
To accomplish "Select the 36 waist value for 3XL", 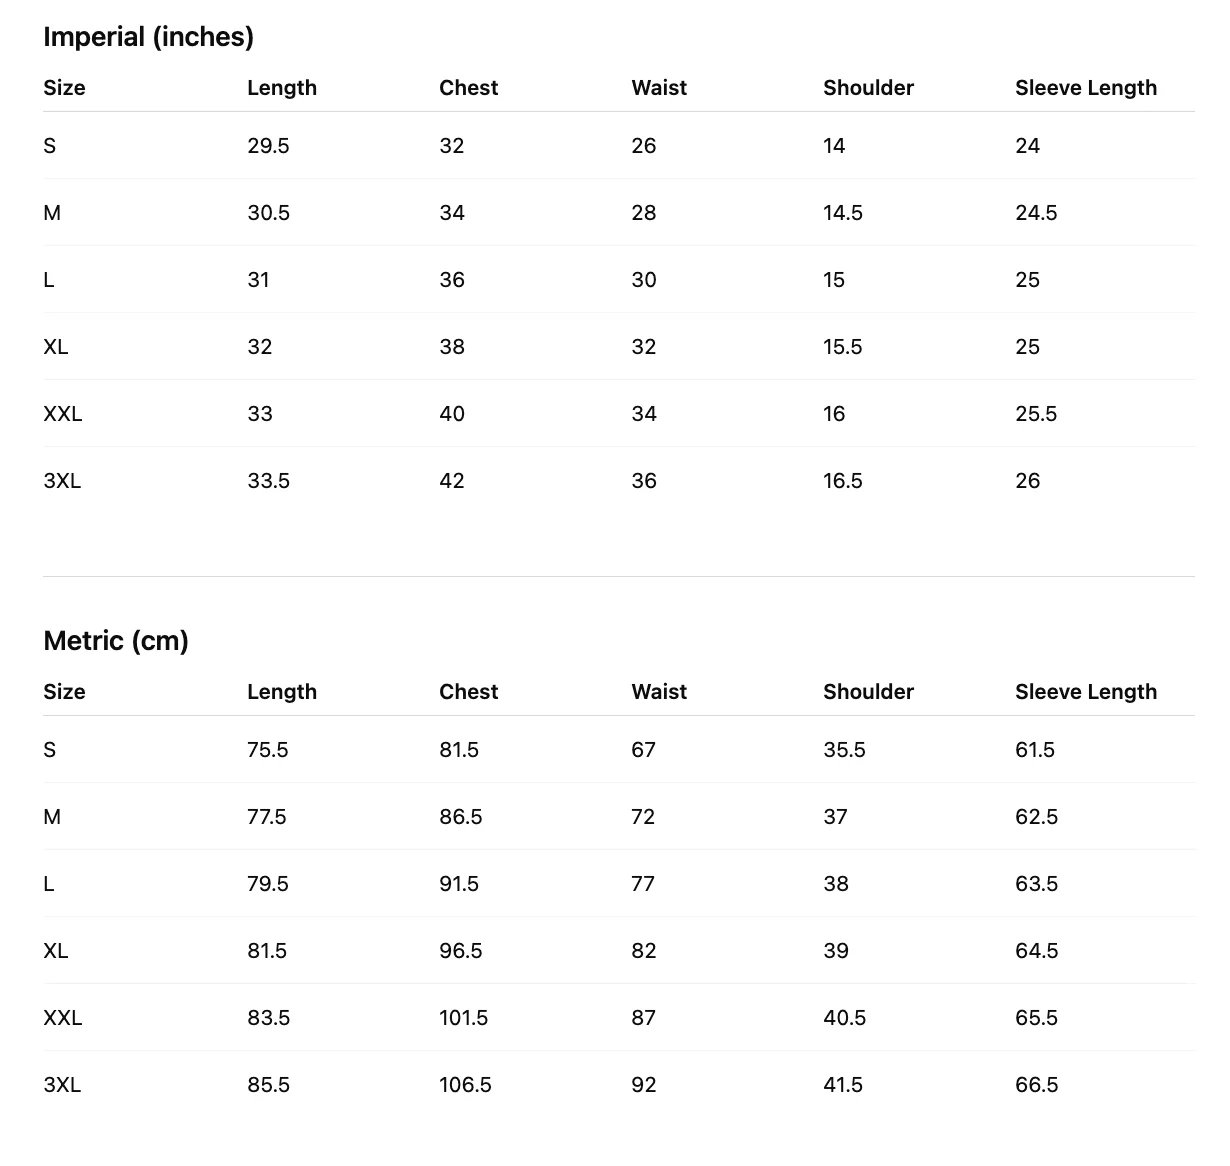I will [x=644, y=481].
